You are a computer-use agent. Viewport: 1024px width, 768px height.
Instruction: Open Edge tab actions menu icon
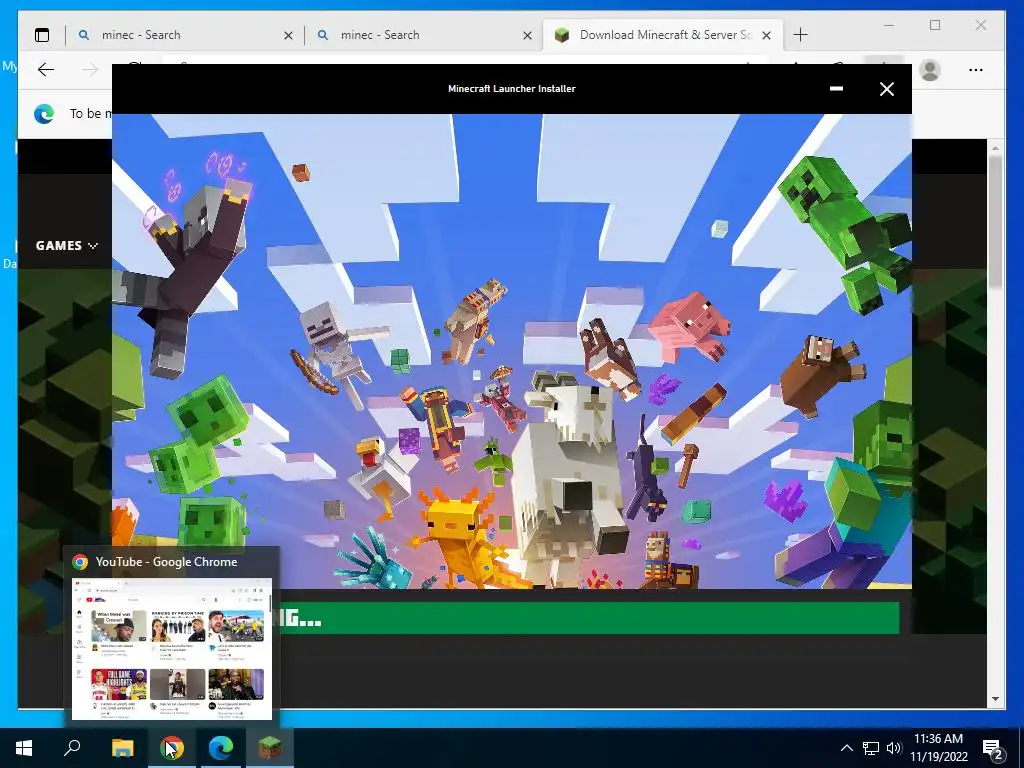[x=42, y=35]
